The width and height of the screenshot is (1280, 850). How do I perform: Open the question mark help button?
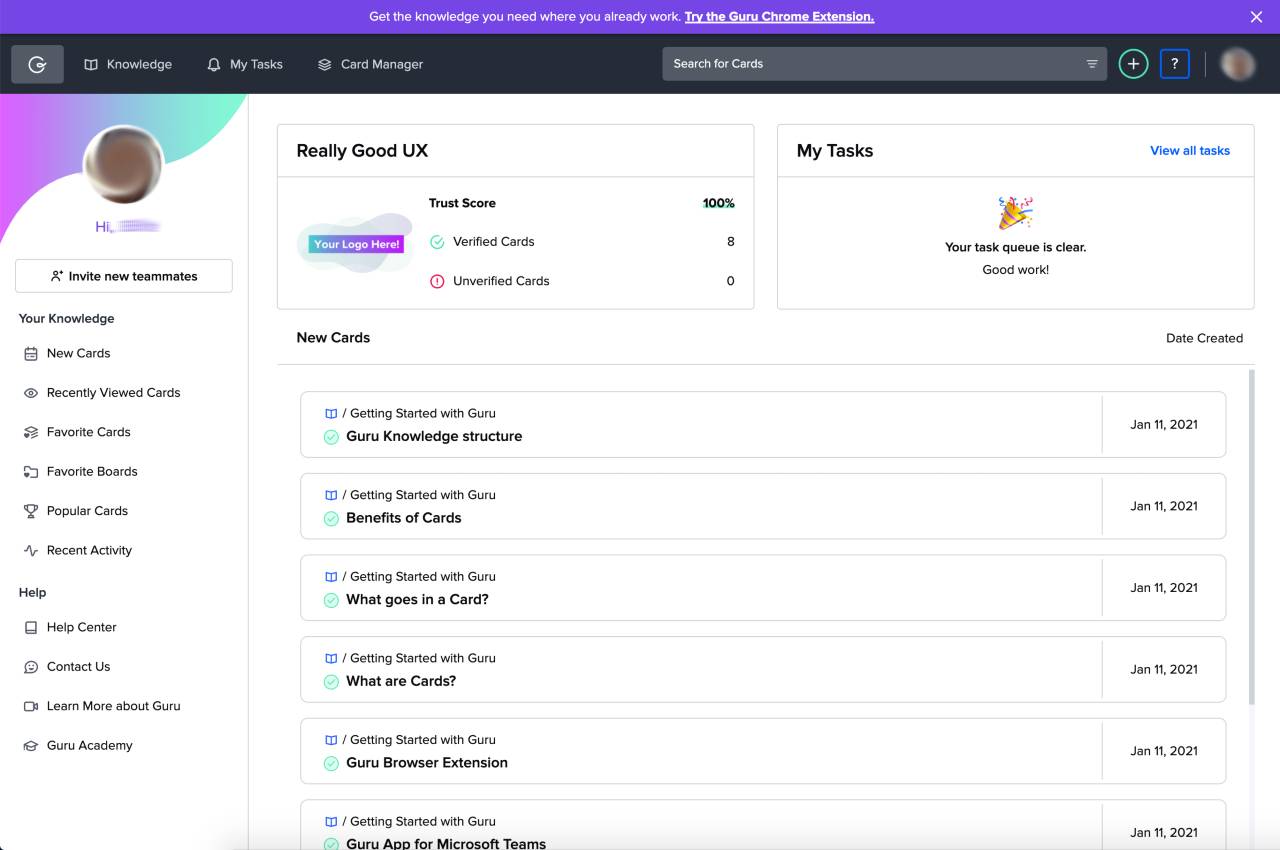1175,64
